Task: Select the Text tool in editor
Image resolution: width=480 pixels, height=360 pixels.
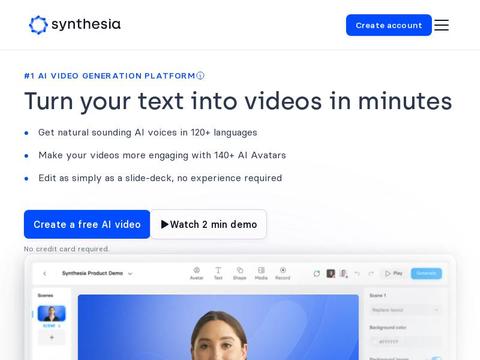Action: [x=218, y=273]
